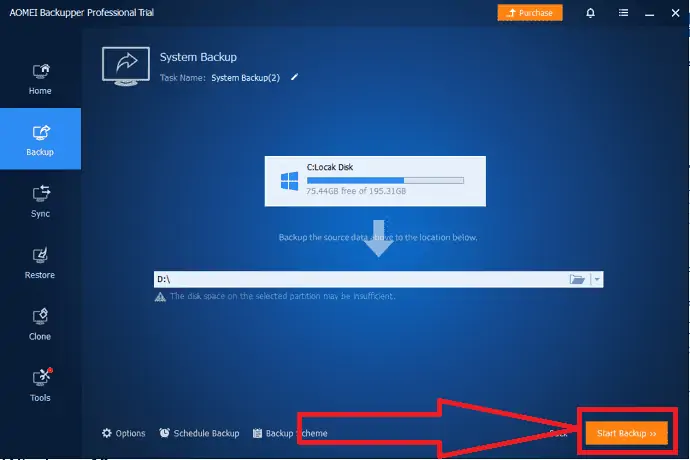Click the C: disk usage bar
The width and height of the screenshot is (690, 460).
[x=385, y=180]
